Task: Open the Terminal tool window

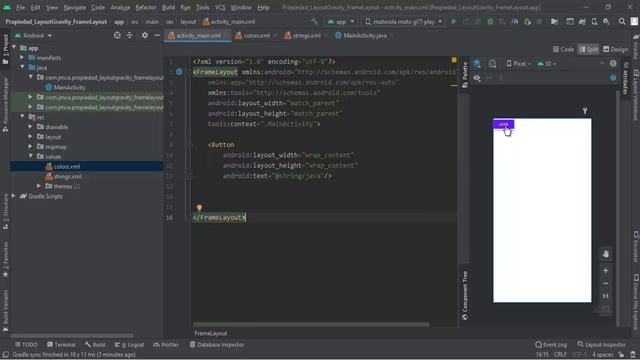Action: click(61, 345)
